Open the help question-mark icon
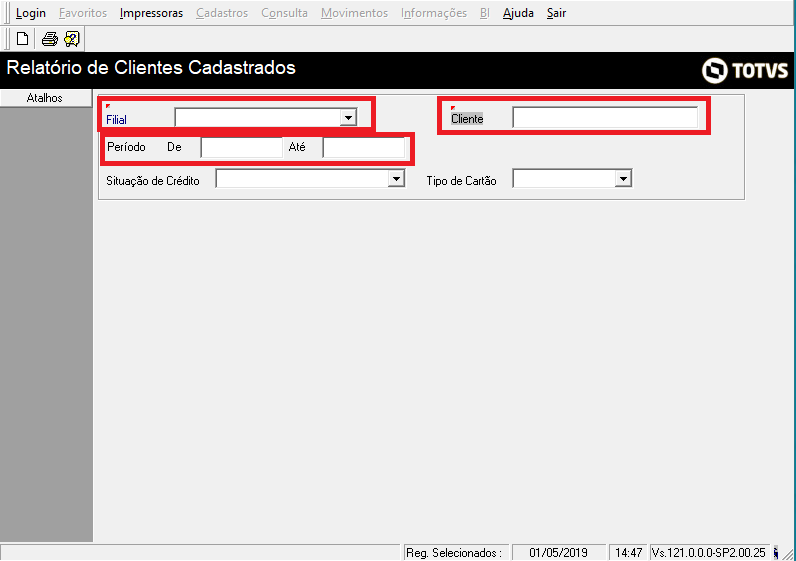Viewport: 796px width, 561px height. pyautogui.click(x=72, y=39)
